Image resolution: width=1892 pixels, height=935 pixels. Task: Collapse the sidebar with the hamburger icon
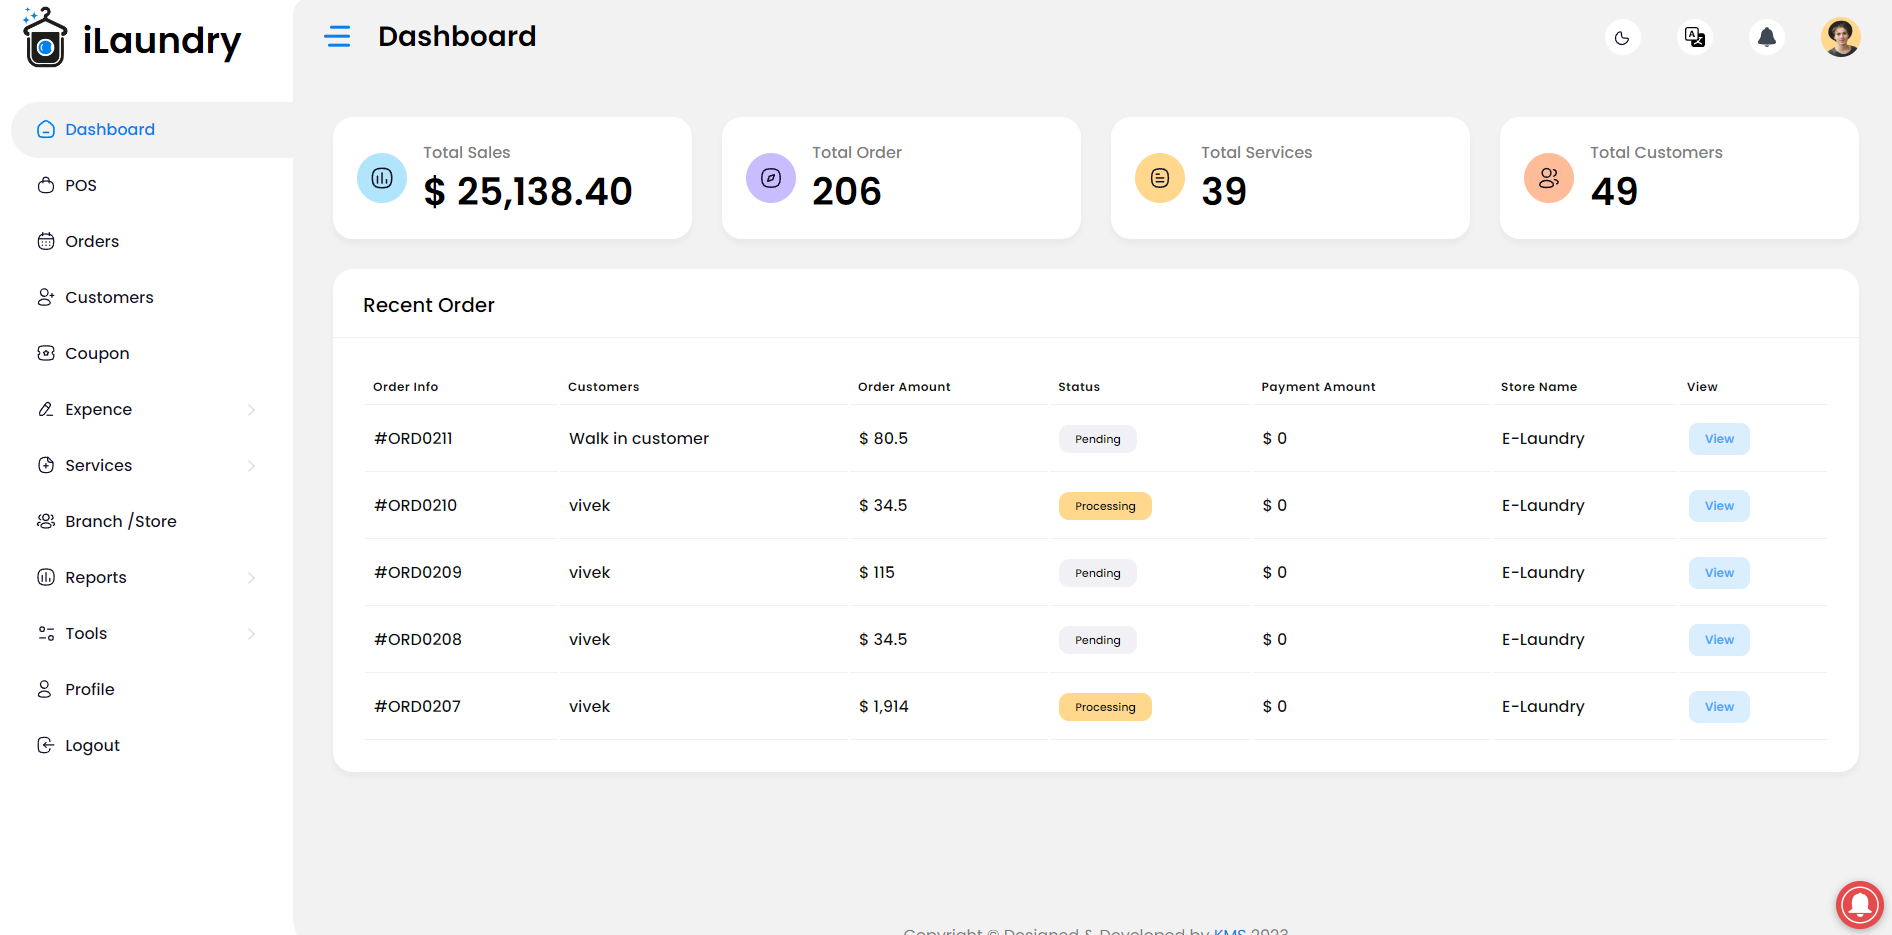(x=338, y=37)
